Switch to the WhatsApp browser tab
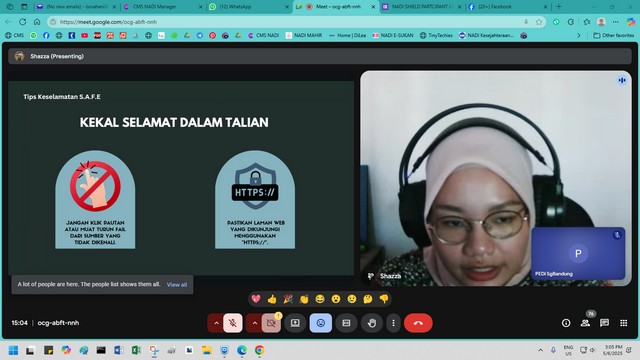Screen dimensions: 640x360 [247, 7]
